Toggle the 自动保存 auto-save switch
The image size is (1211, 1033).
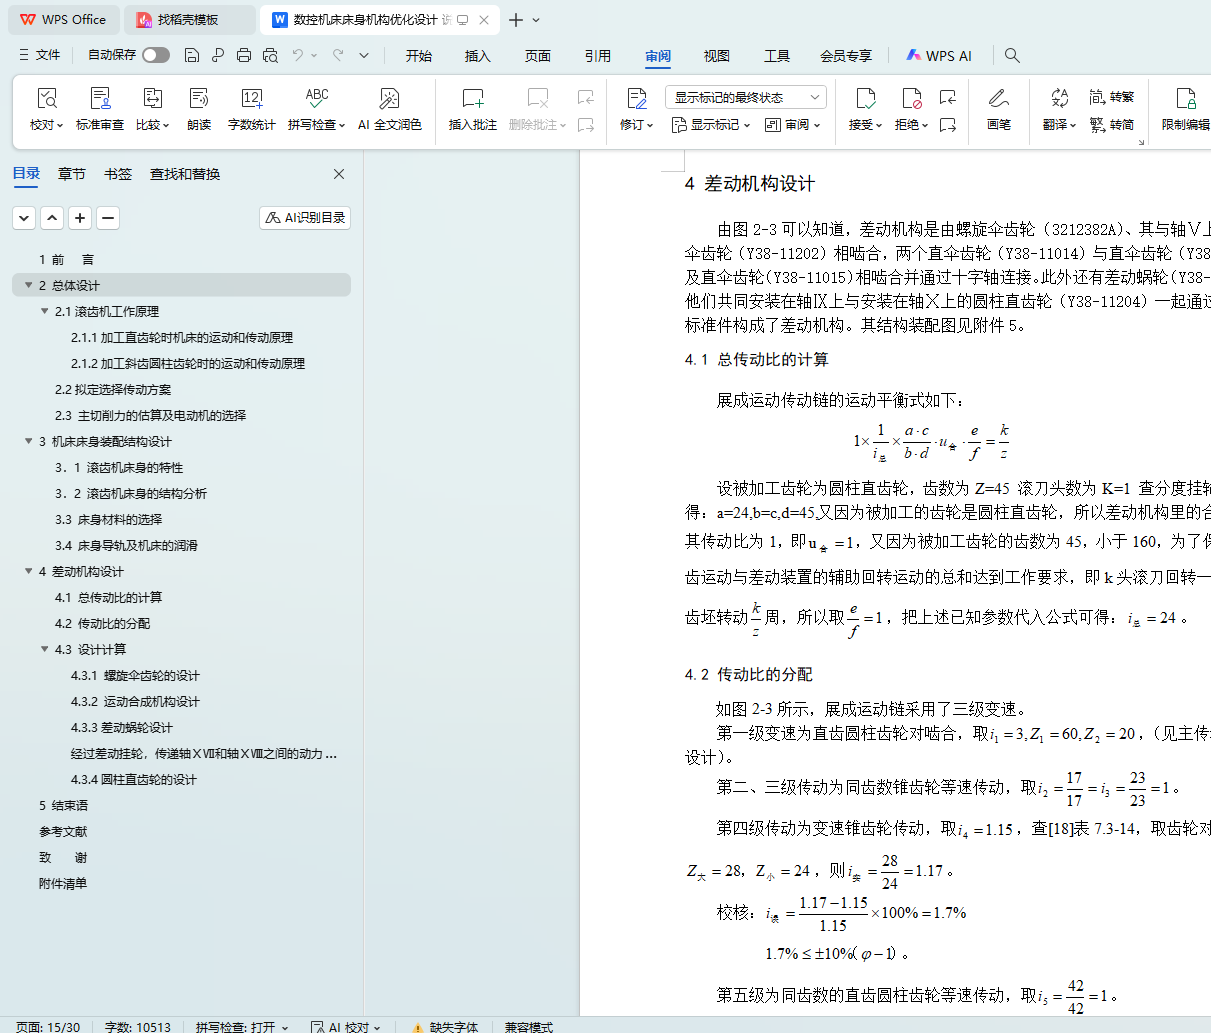(x=155, y=55)
